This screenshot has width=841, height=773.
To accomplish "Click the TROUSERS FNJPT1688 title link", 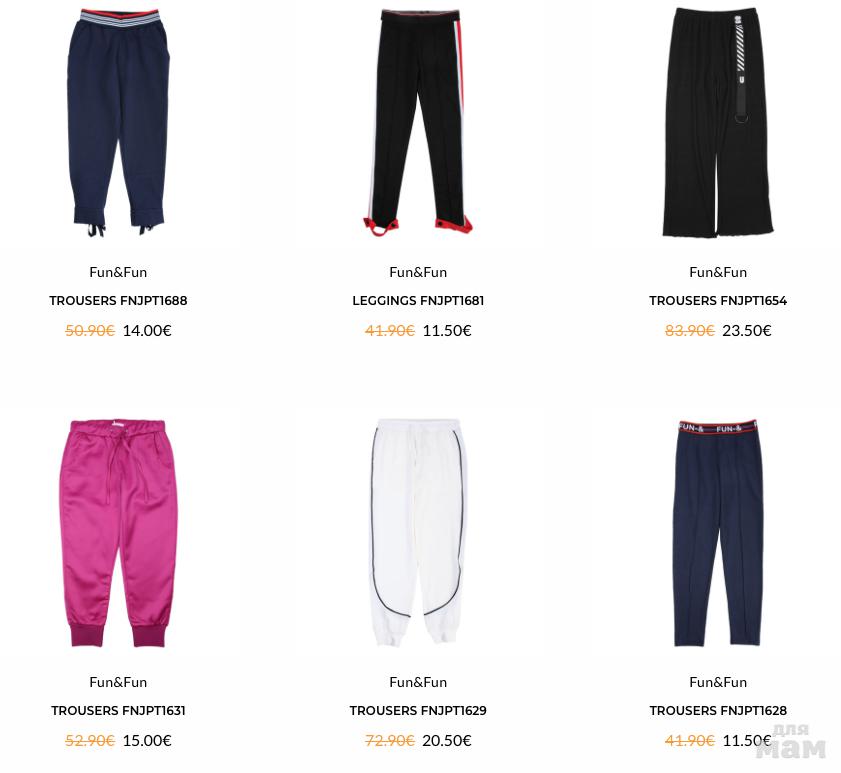I will (118, 300).
